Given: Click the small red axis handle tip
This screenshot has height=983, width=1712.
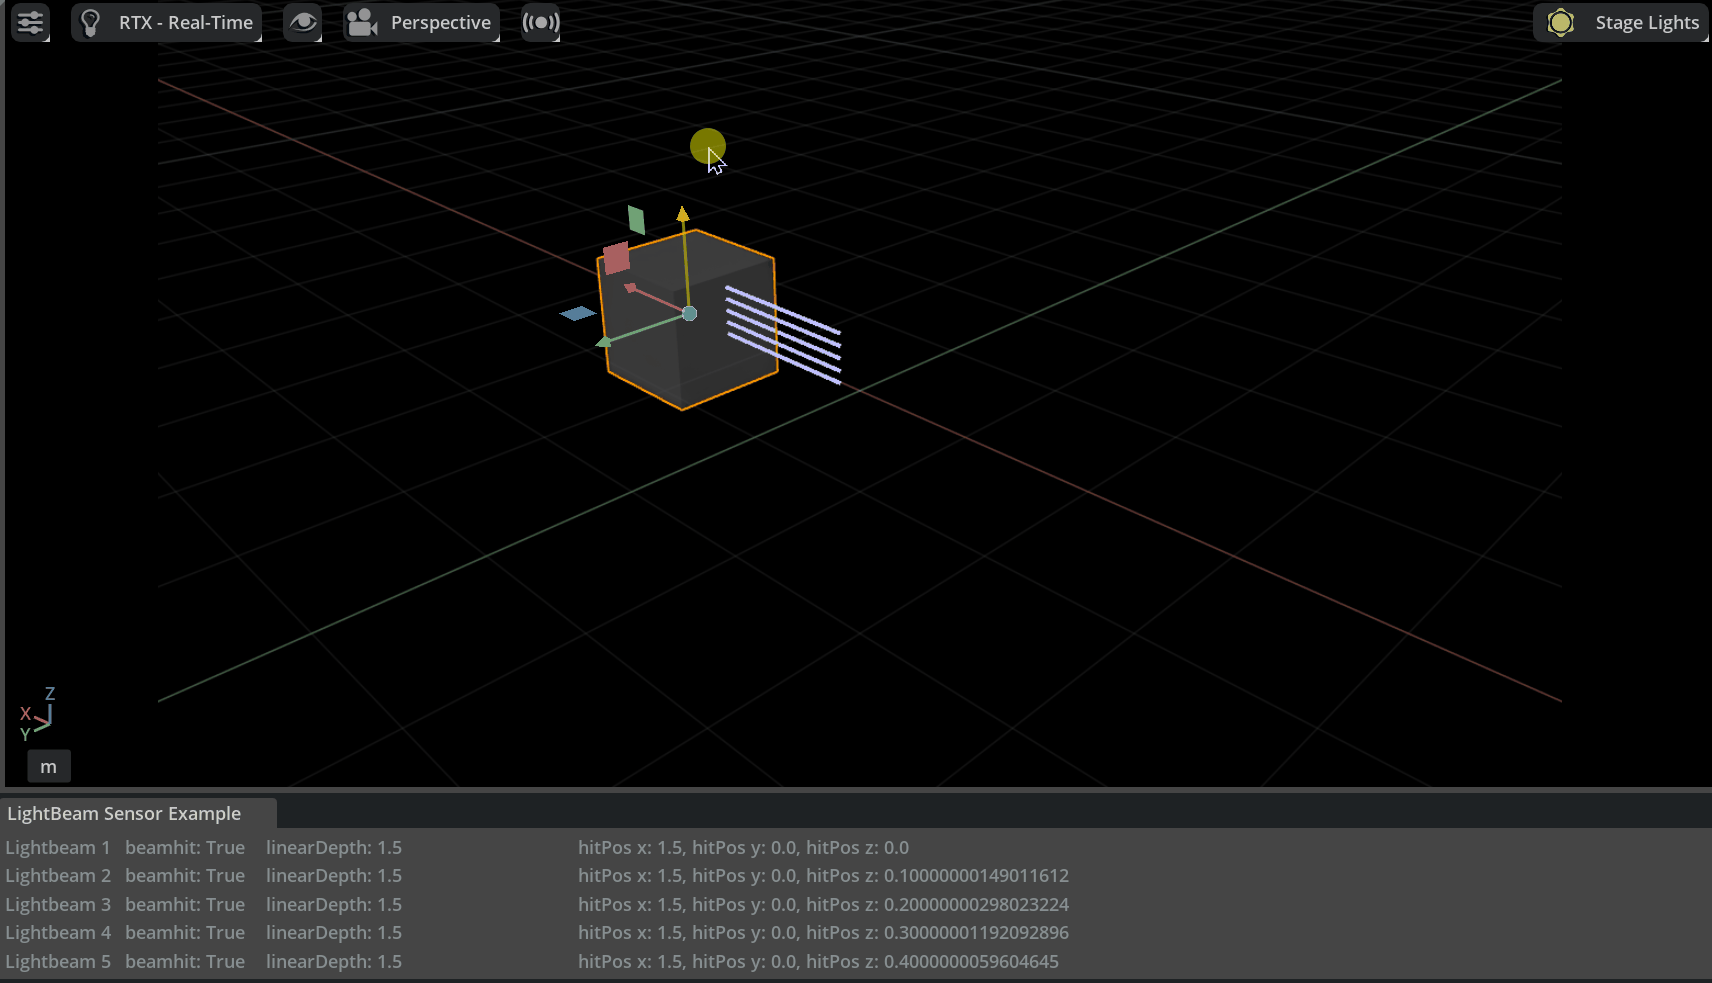Looking at the screenshot, I should [x=630, y=288].
